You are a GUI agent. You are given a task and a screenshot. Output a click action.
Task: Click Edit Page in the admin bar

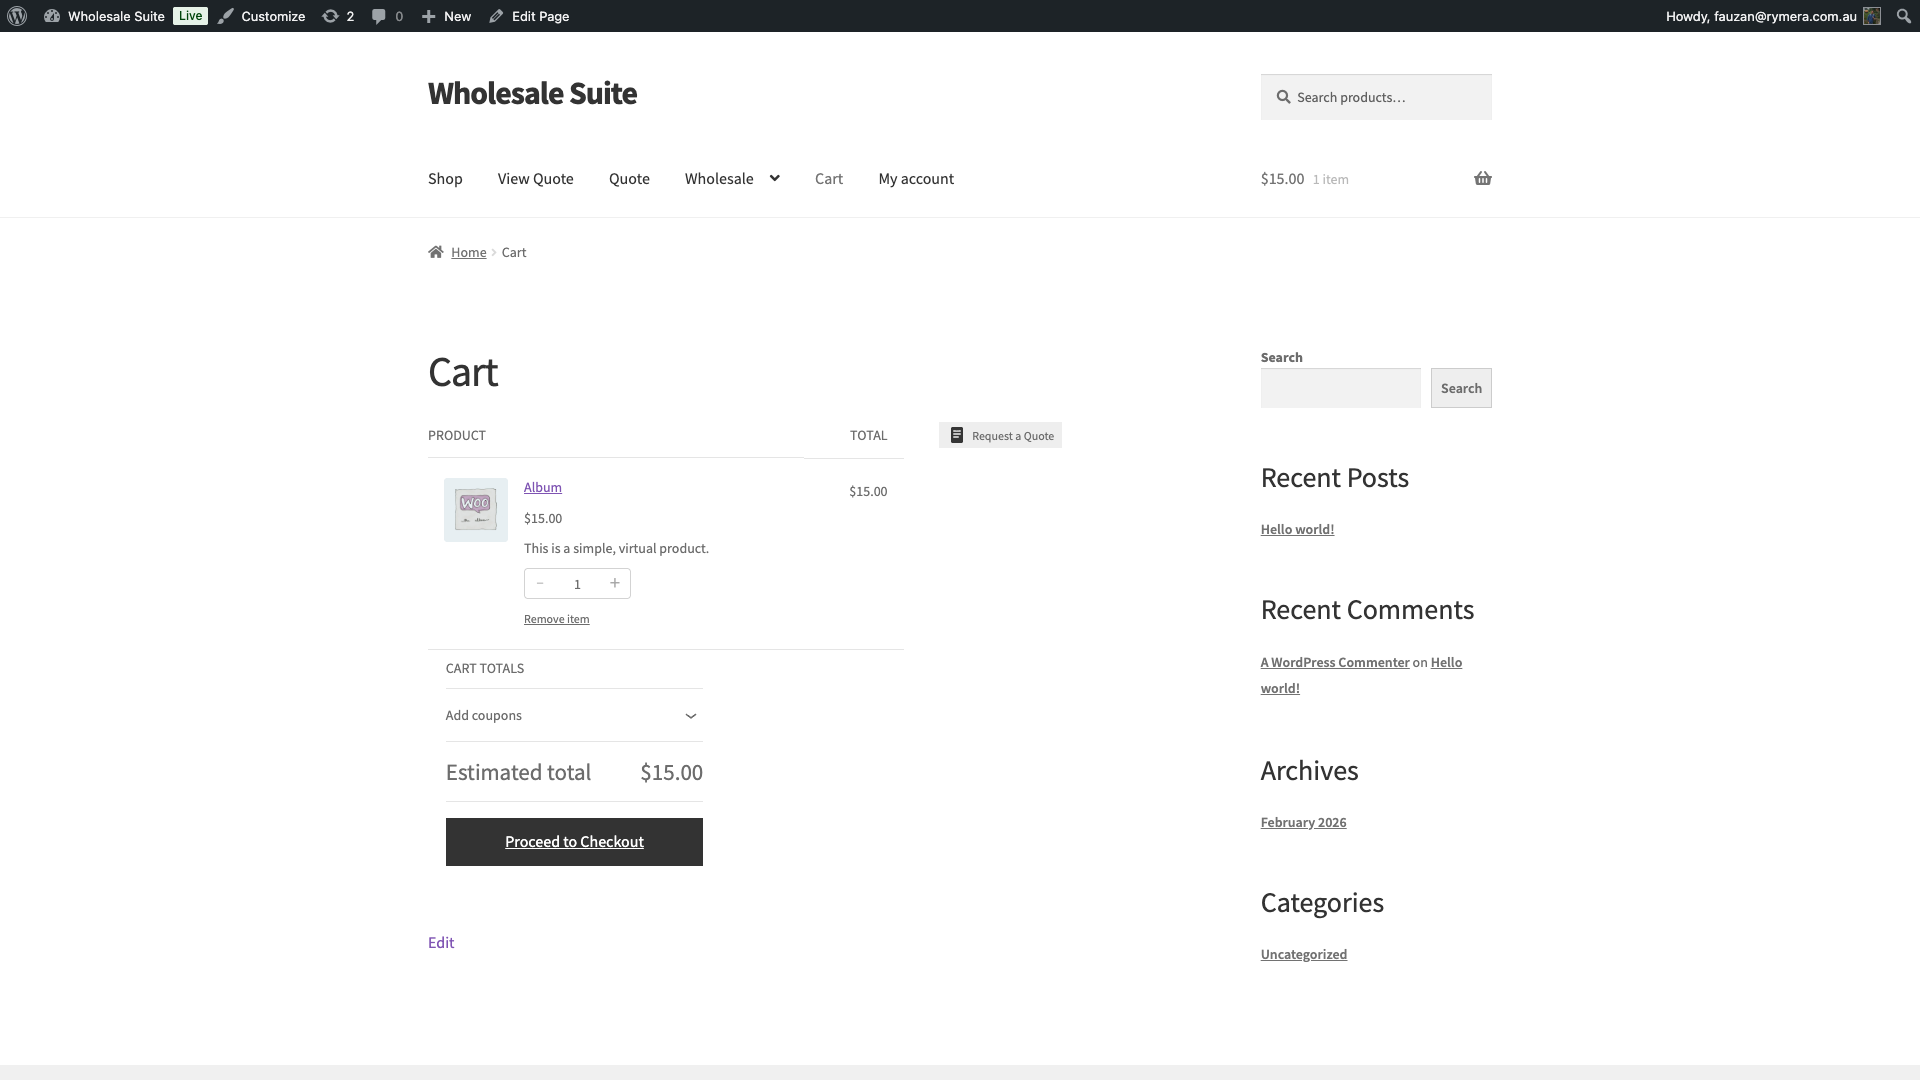529,16
